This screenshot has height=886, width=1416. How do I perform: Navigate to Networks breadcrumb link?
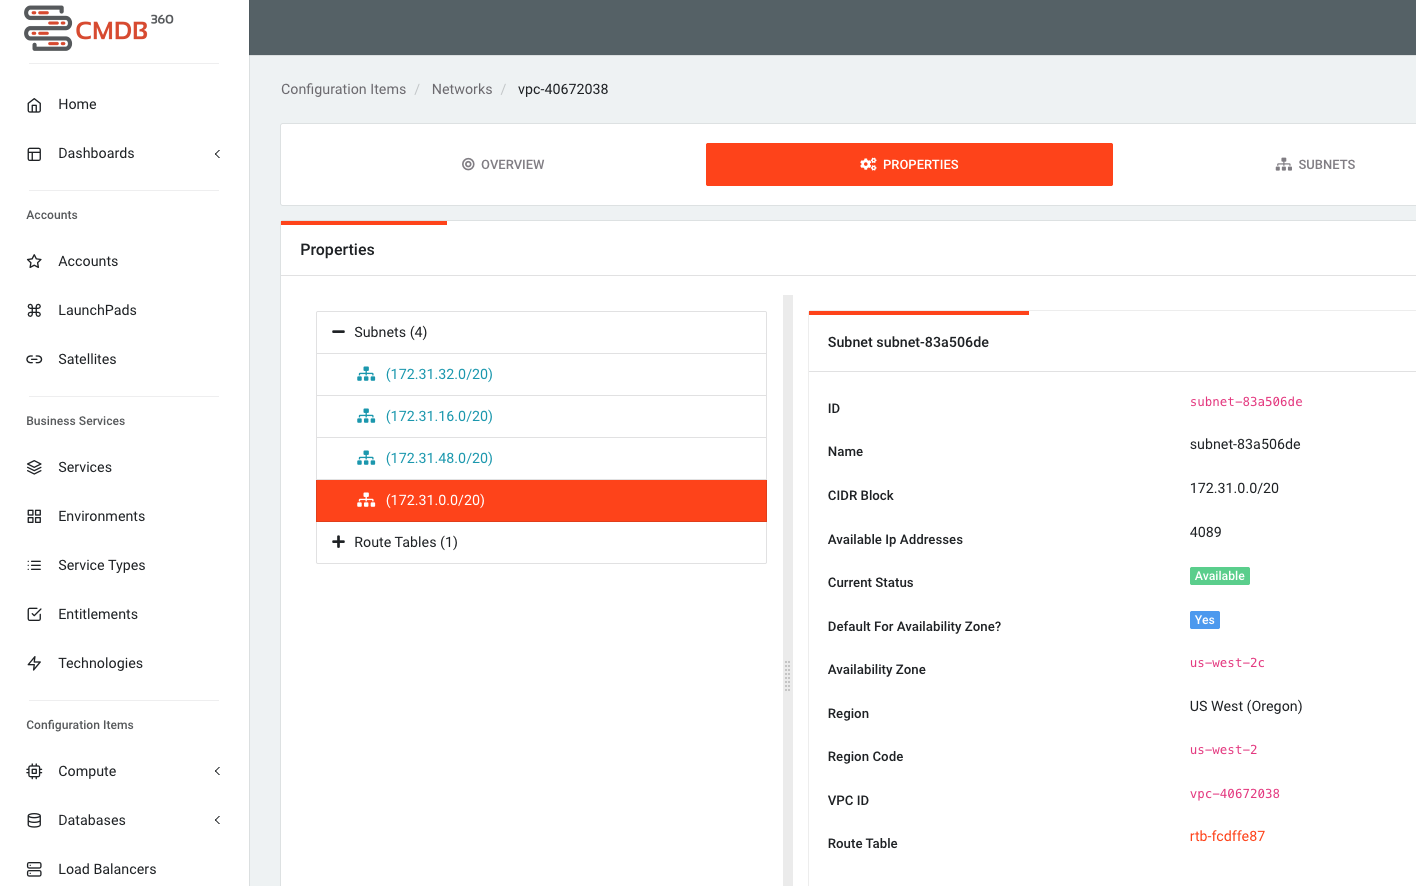(462, 90)
